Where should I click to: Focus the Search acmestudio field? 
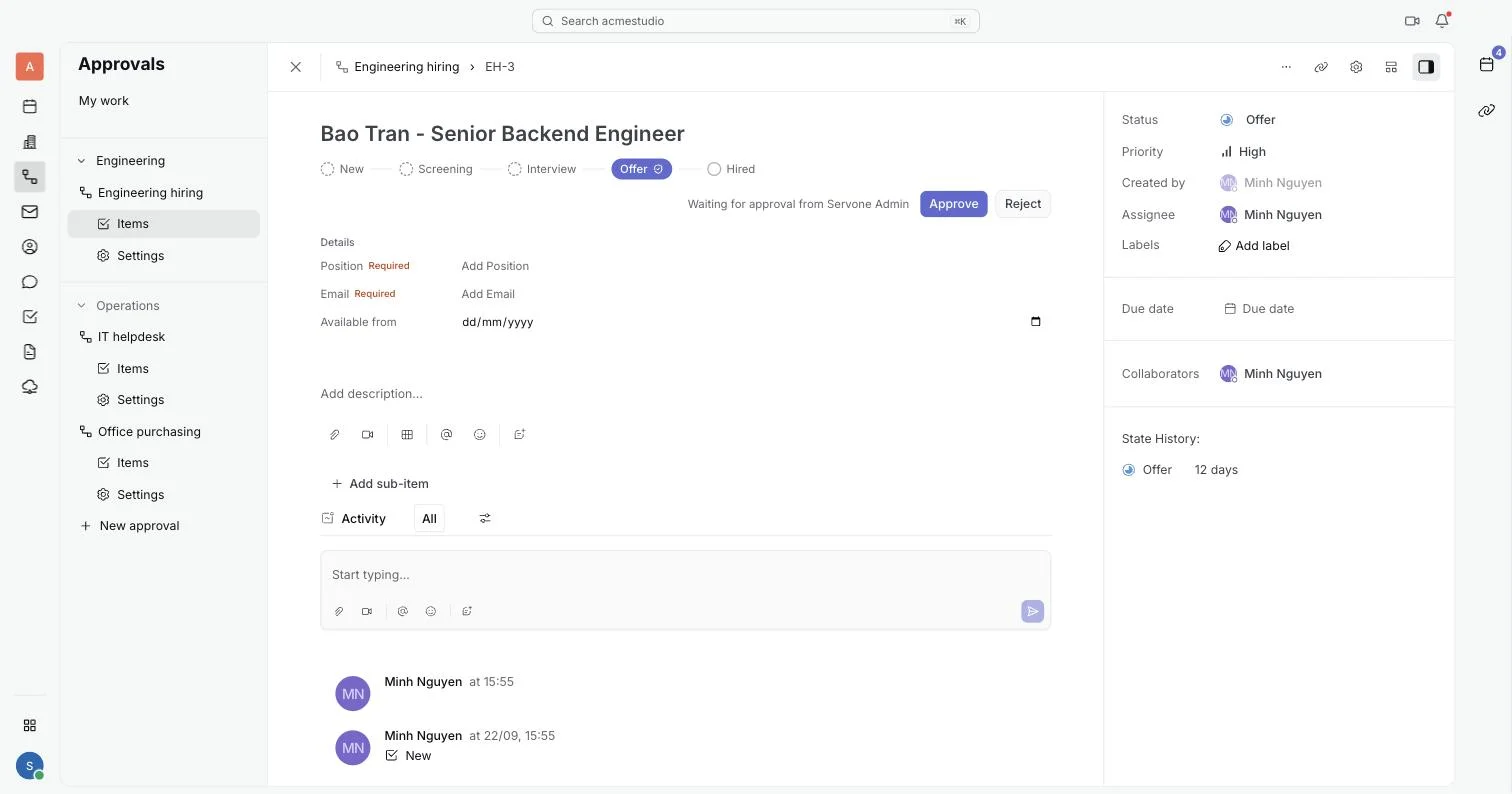[756, 21]
